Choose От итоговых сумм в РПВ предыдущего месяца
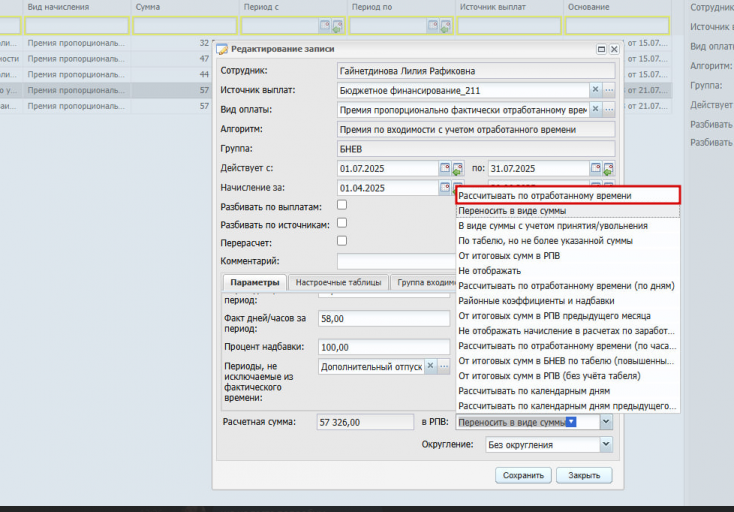 [568, 316]
